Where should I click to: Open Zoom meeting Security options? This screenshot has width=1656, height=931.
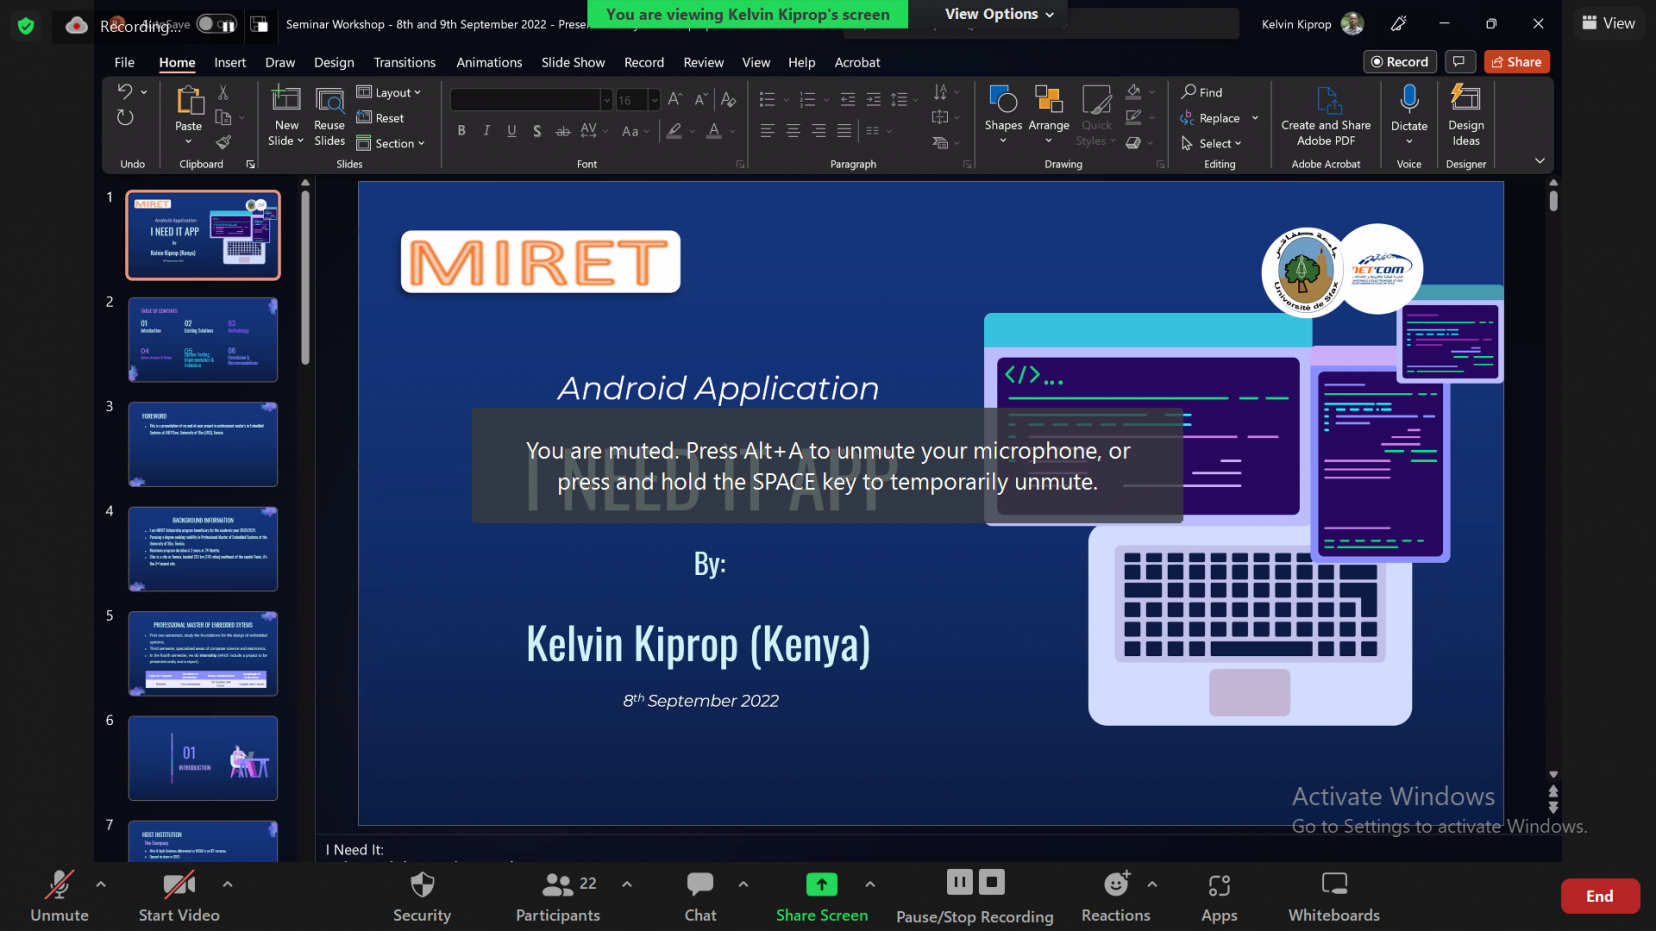point(421,895)
